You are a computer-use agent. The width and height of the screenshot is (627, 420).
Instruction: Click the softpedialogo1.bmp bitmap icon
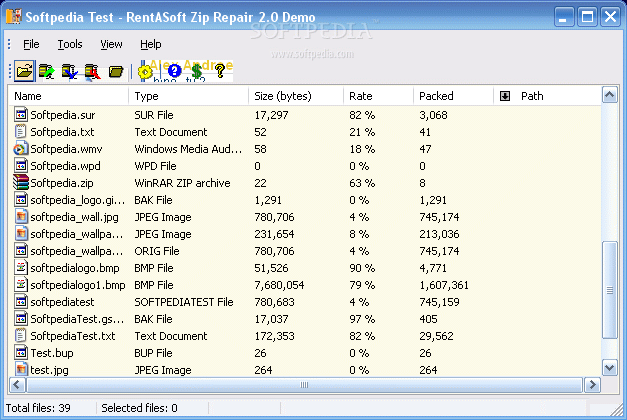click(21, 284)
